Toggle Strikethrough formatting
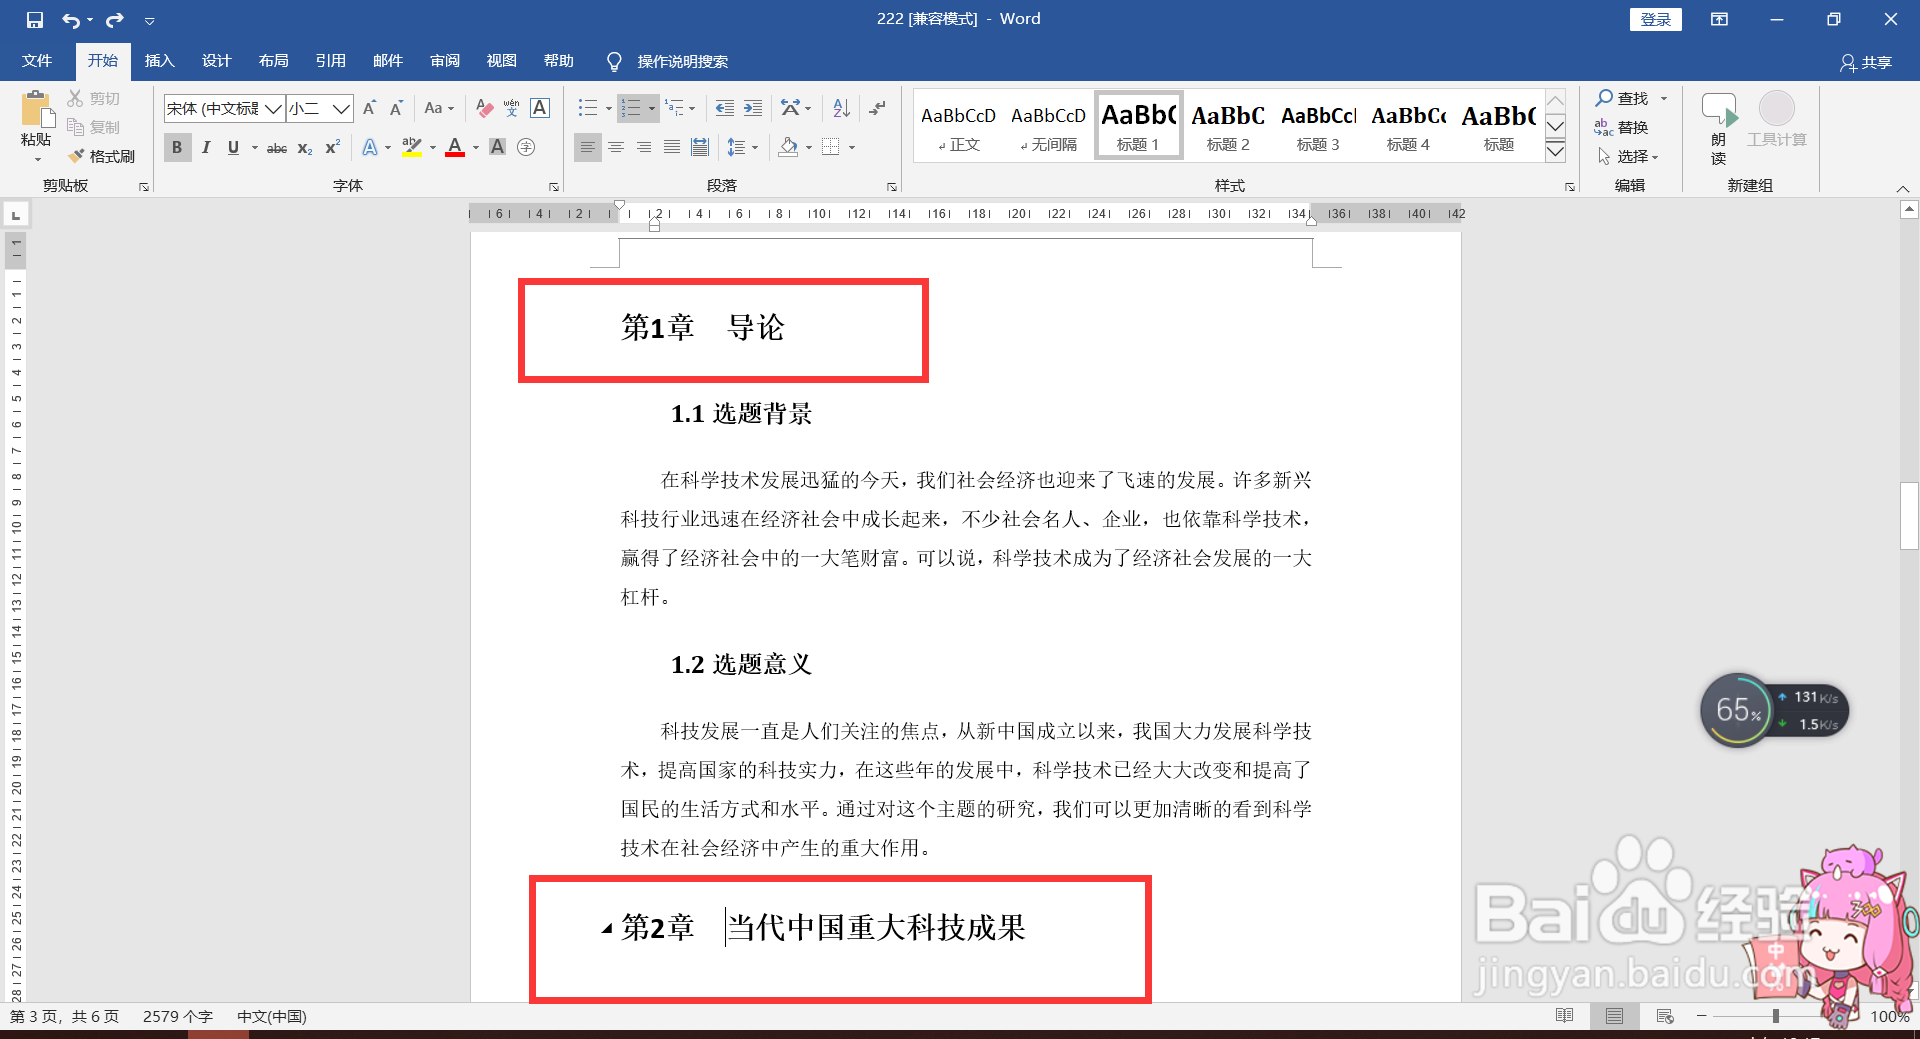Viewport: 1920px width, 1039px height. point(277,148)
